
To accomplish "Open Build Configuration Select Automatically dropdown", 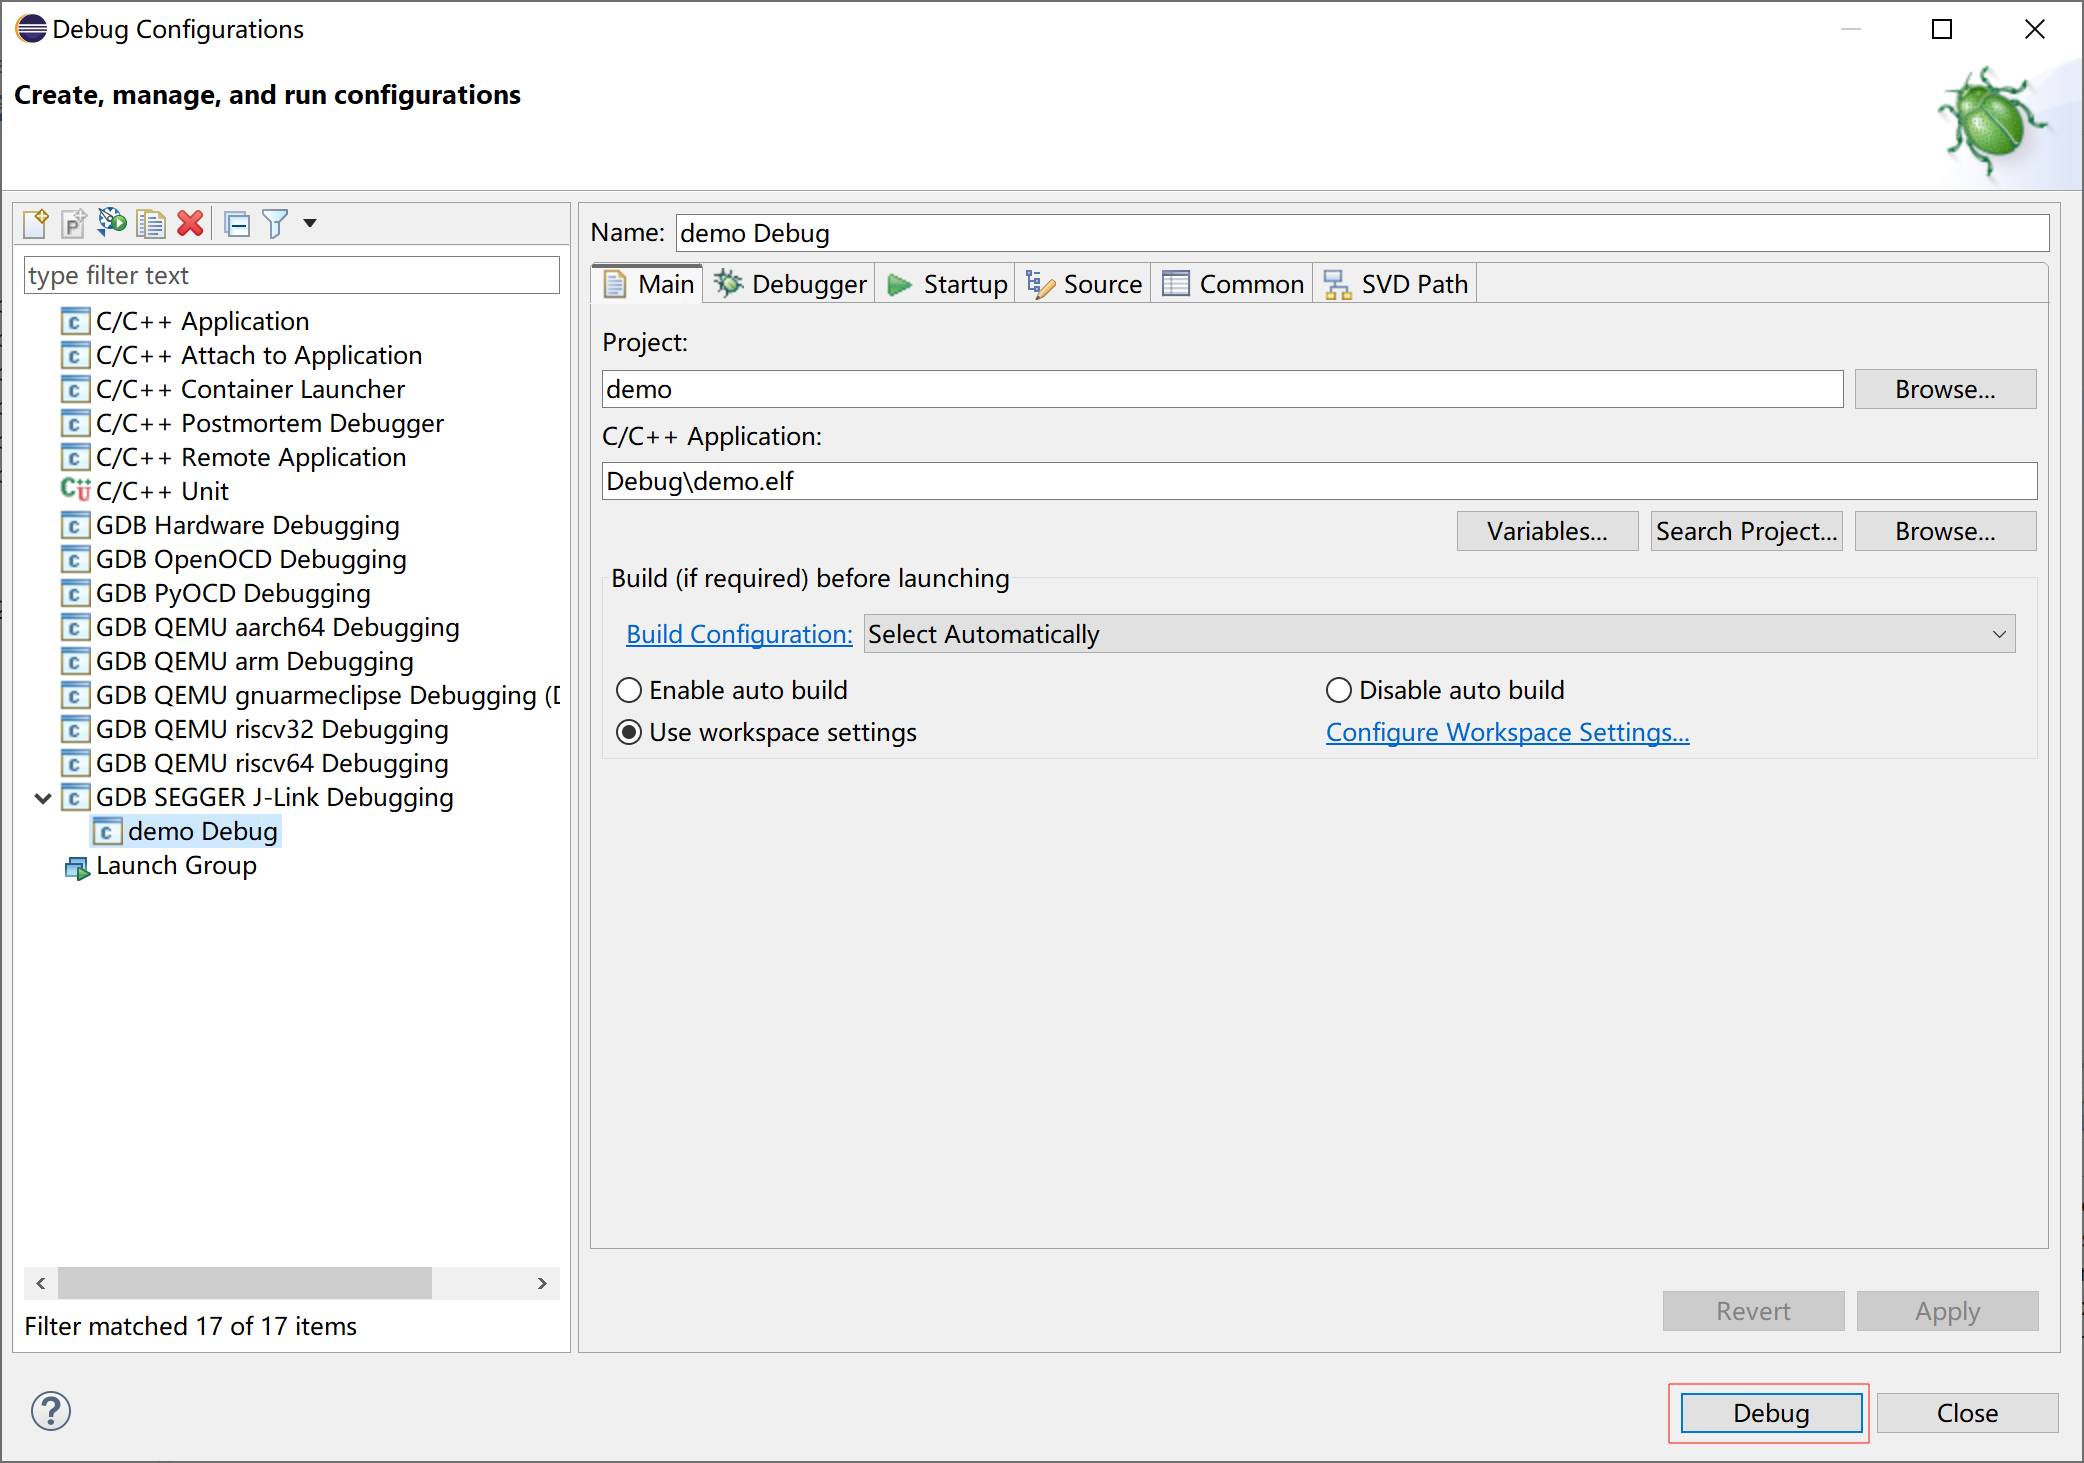I will pyautogui.click(x=1439, y=634).
